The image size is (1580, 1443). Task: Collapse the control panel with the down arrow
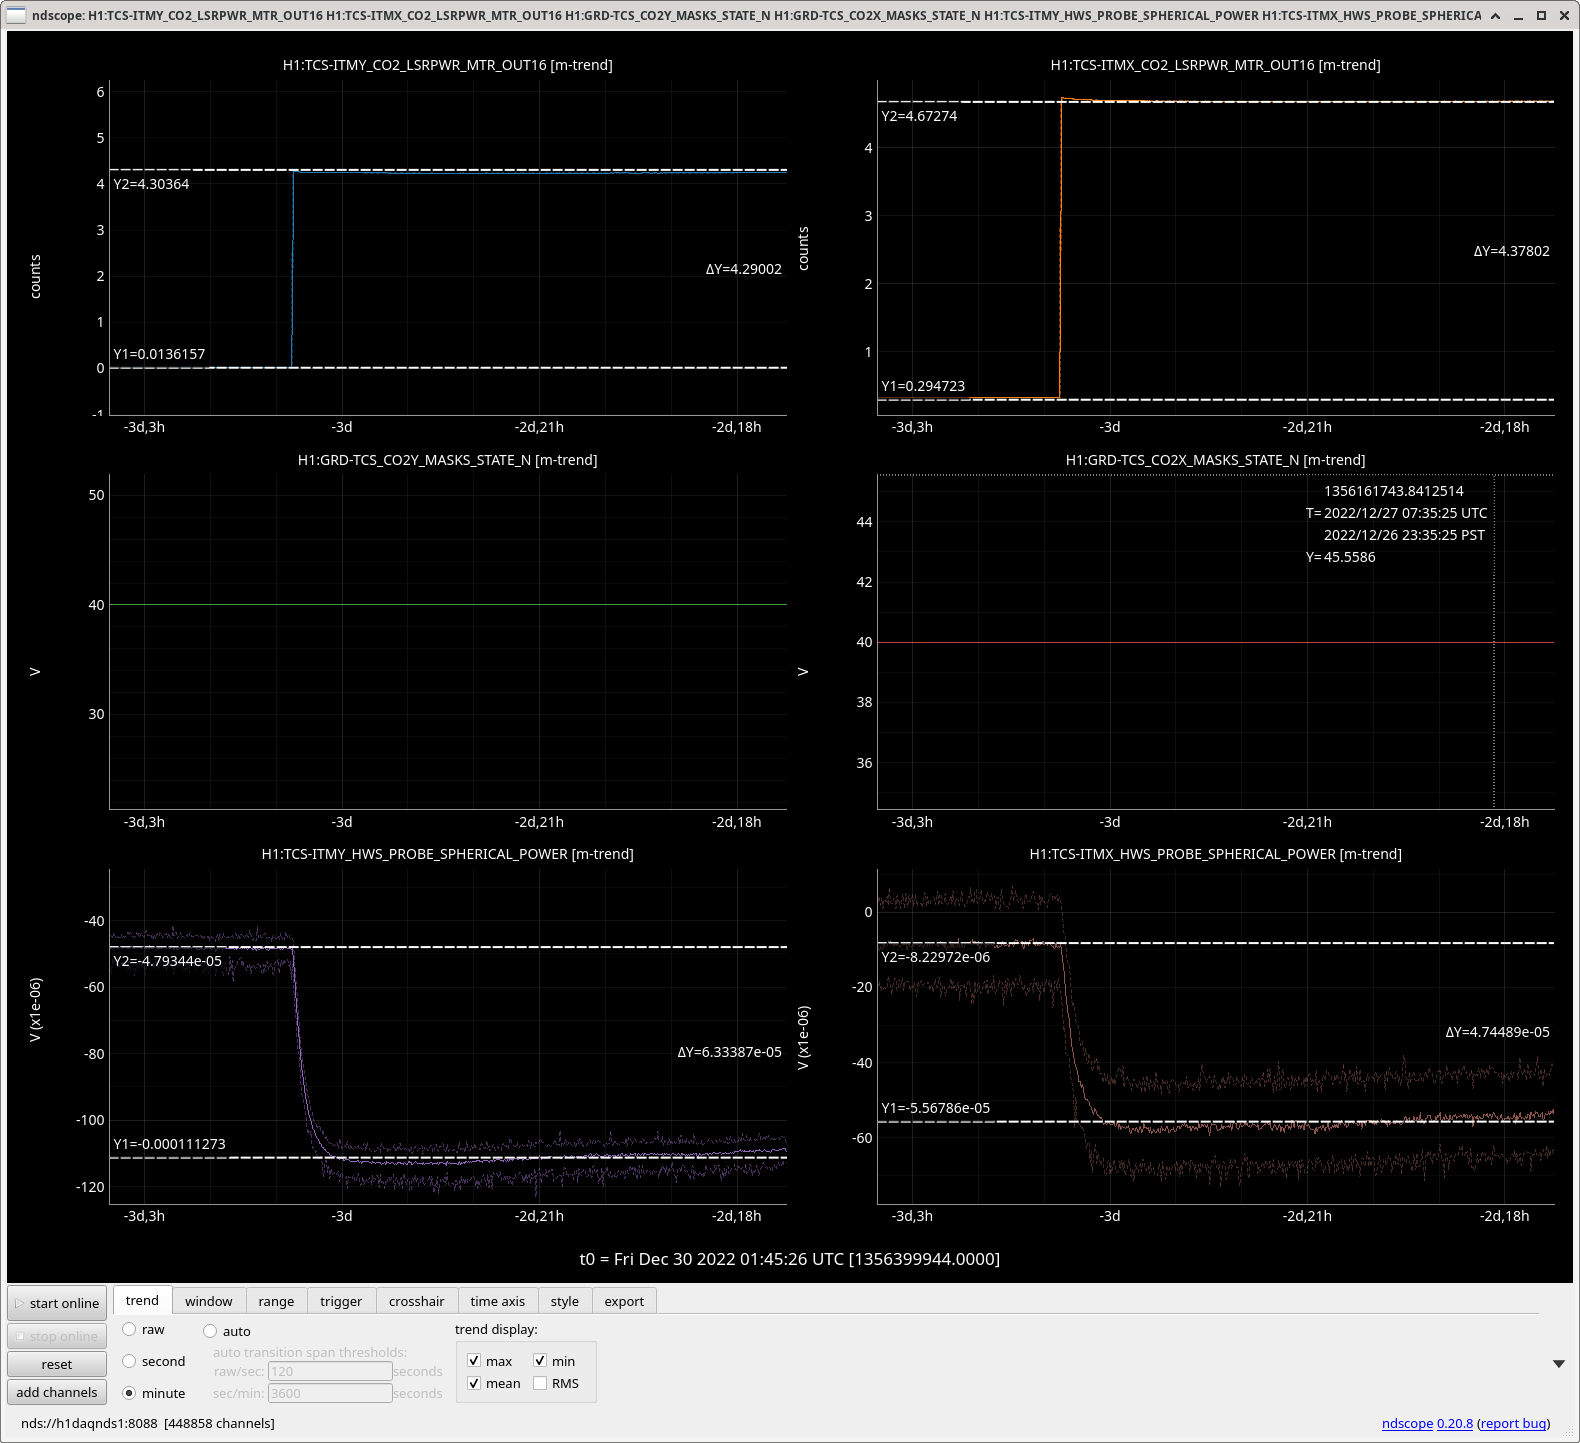(1558, 1364)
